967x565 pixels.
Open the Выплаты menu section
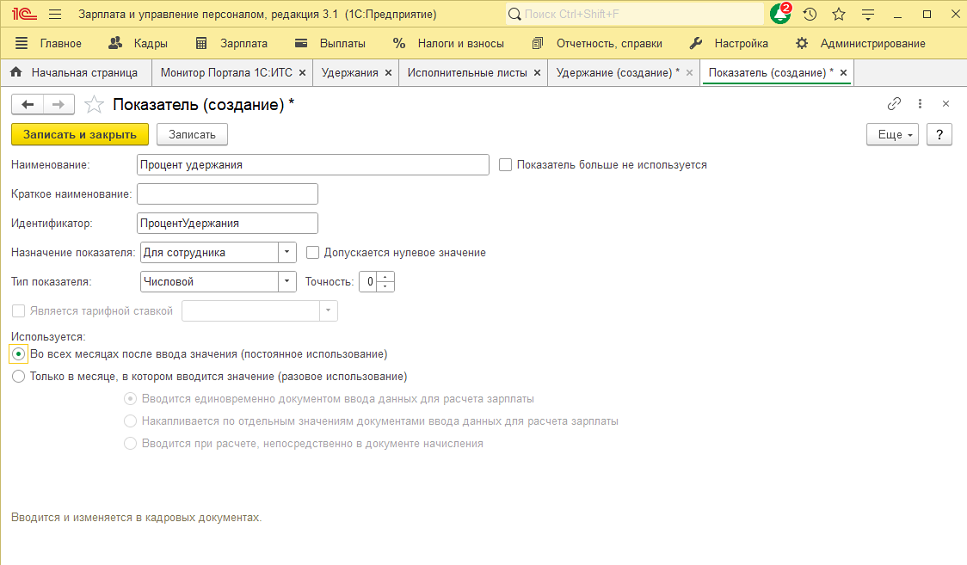point(342,43)
